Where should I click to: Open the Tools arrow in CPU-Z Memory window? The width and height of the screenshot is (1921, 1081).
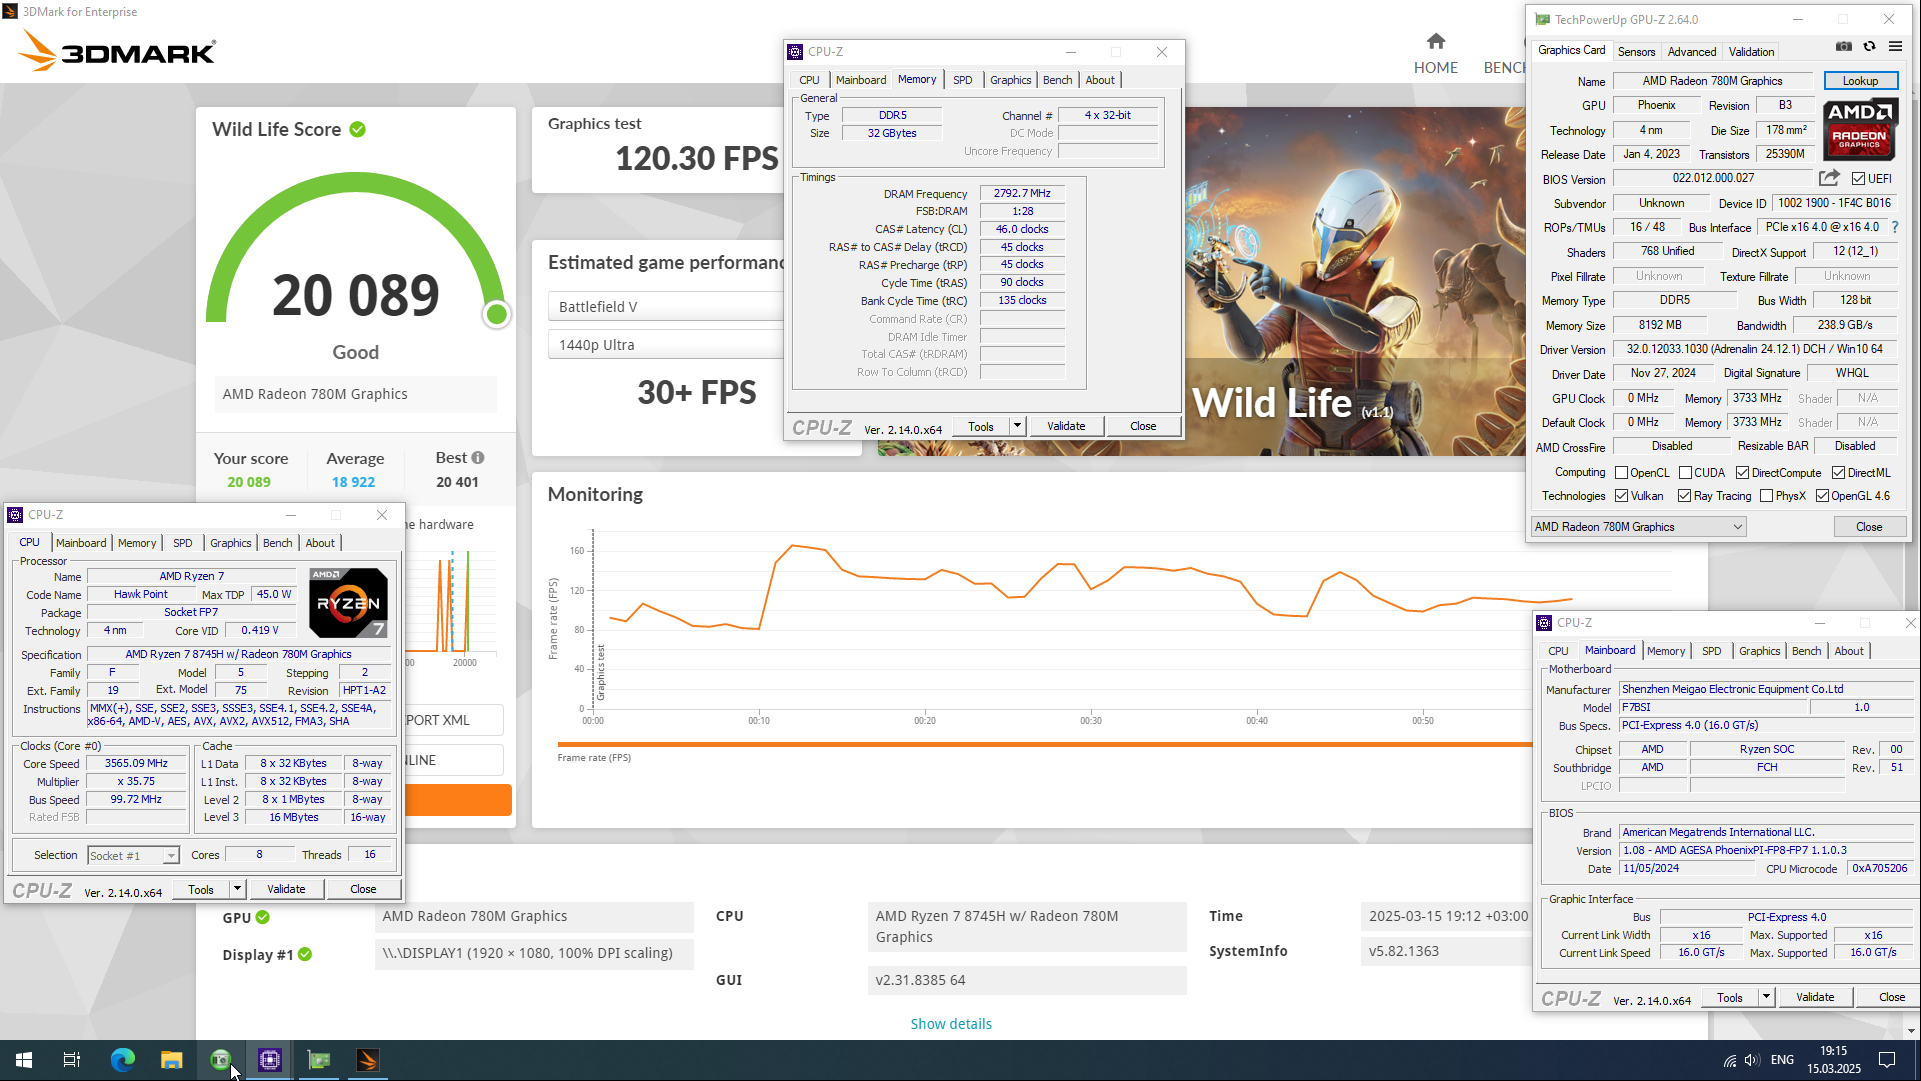click(1017, 426)
